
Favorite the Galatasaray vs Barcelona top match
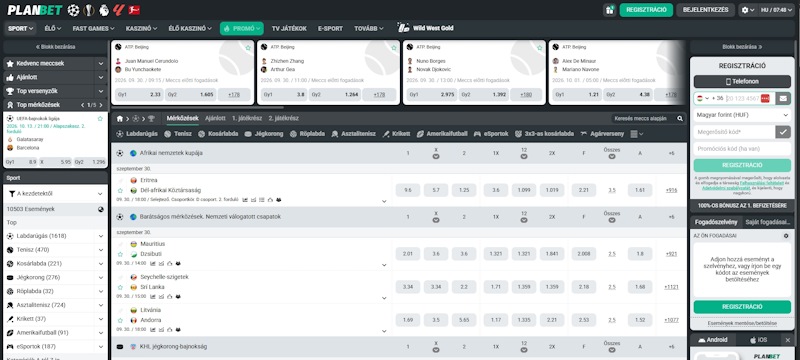click(100, 118)
